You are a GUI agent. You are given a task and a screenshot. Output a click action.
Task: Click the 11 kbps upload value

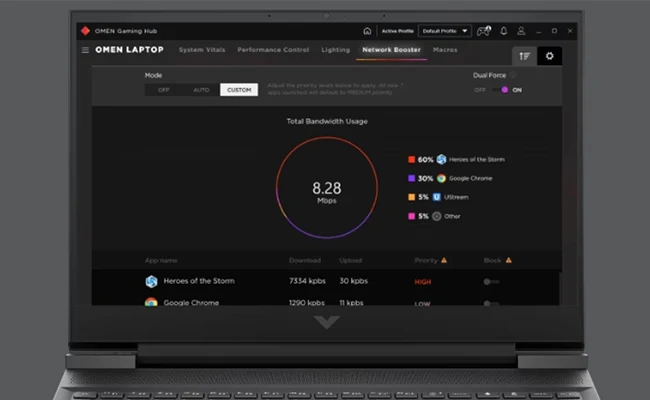(x=352, y=303)
